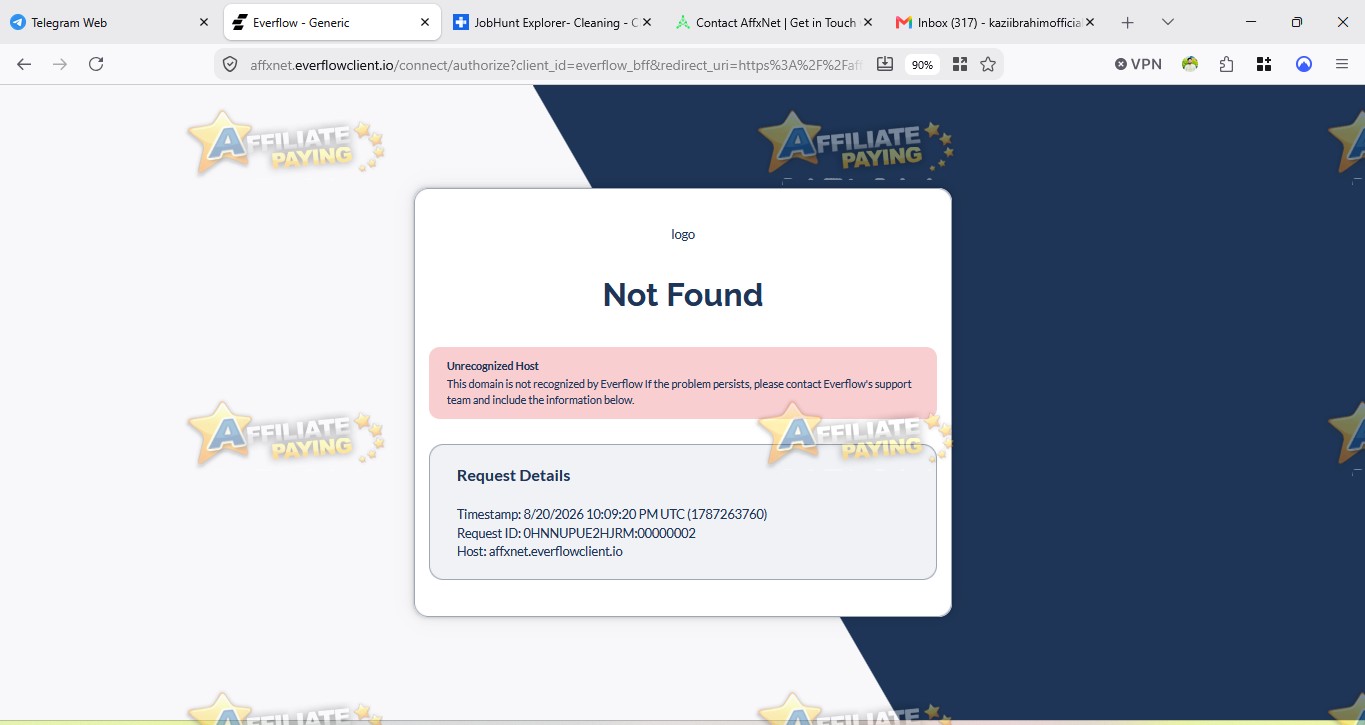Image resolution: width=1365 pixels, height=725 pixels.
Task: Click the squares-with-plus toolbar icon
Action: pyautogui.click(x=1264, y=64)
